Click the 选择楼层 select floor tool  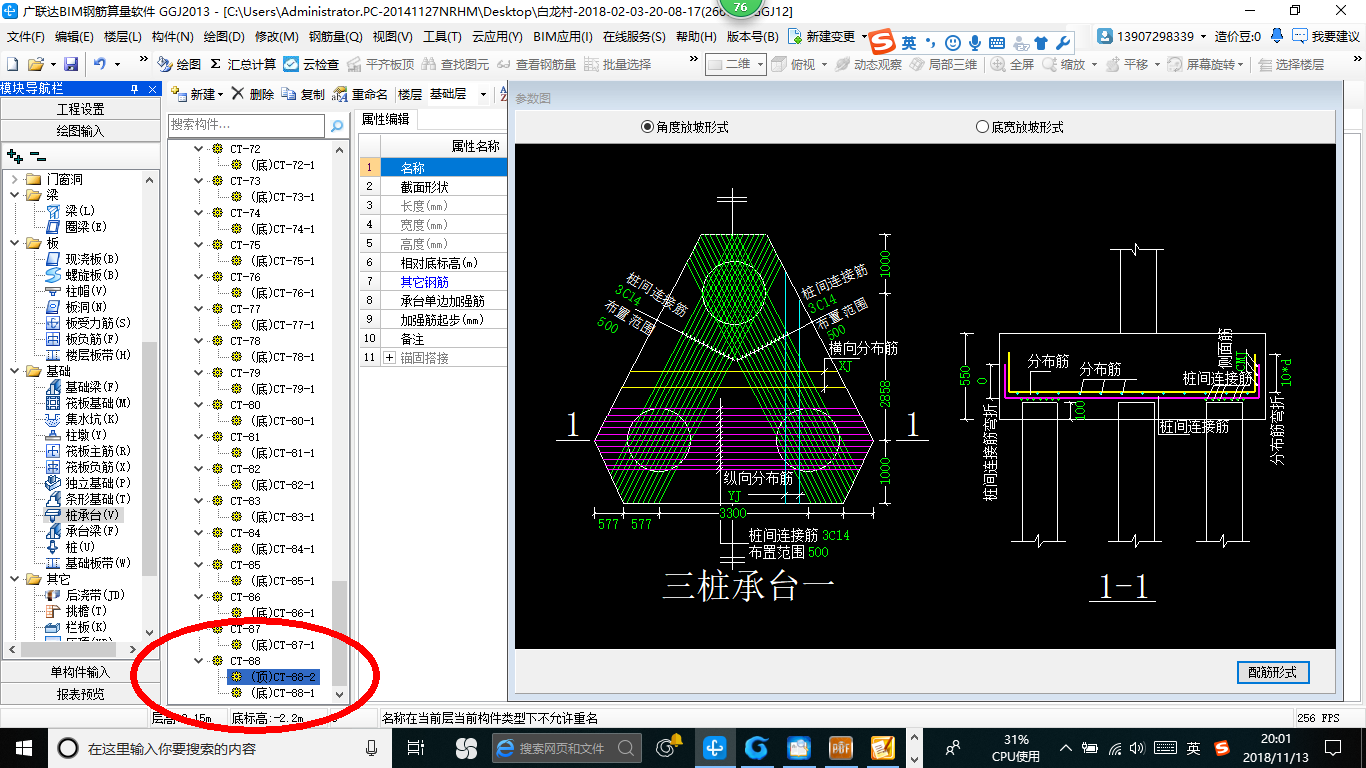[x=1291, y=64]
